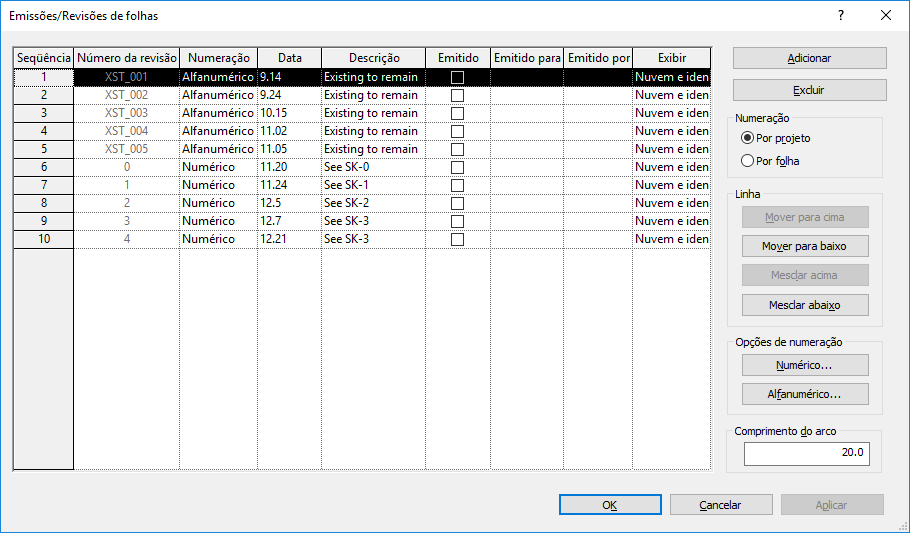
Task: Click the Cancelar button
Action: (x=721, y=505)
